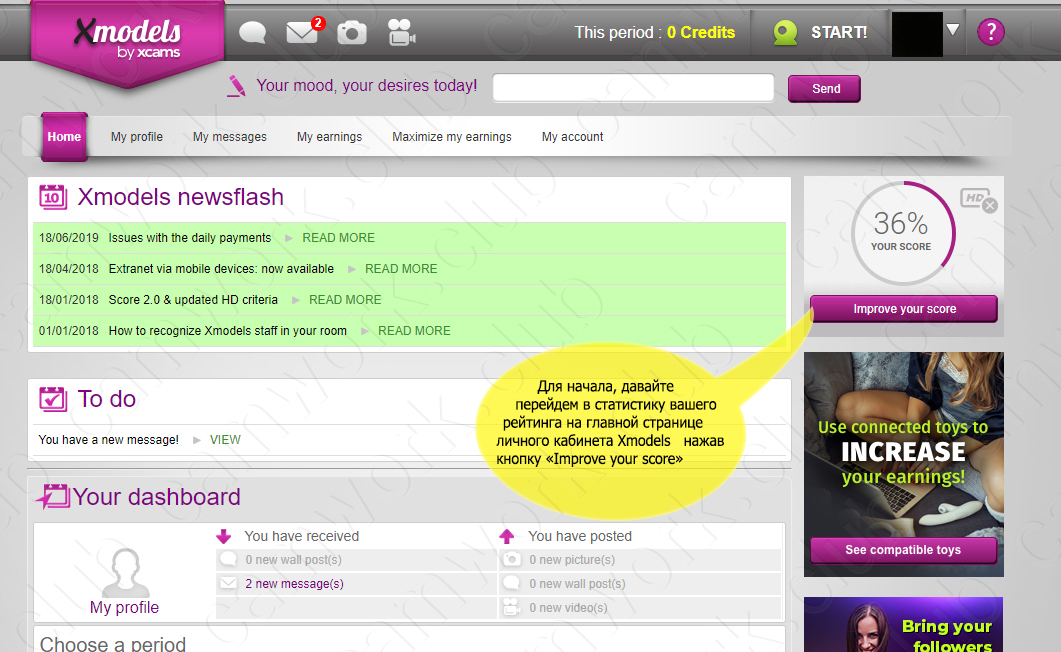The height and width of the screenshot is (652, 1061).
Task: Click the Improve your score button
Action: tap(903, 309)
